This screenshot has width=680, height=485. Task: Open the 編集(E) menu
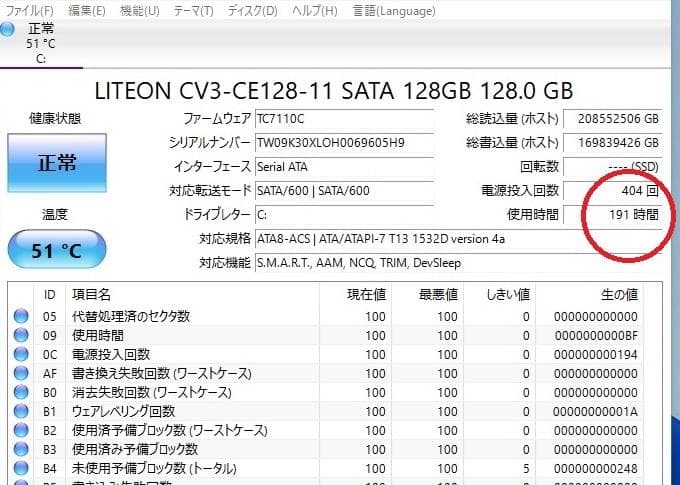point(87,10)
